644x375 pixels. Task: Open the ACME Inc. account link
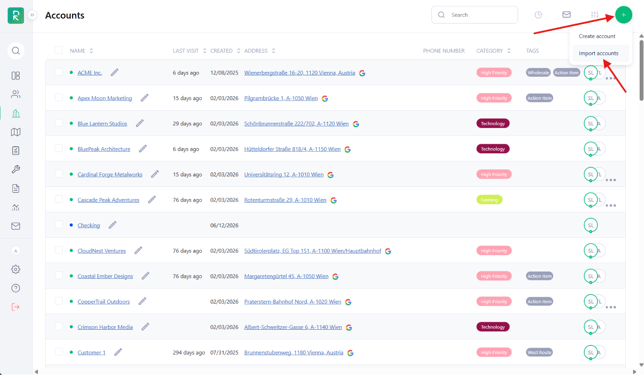click(90, 73)
